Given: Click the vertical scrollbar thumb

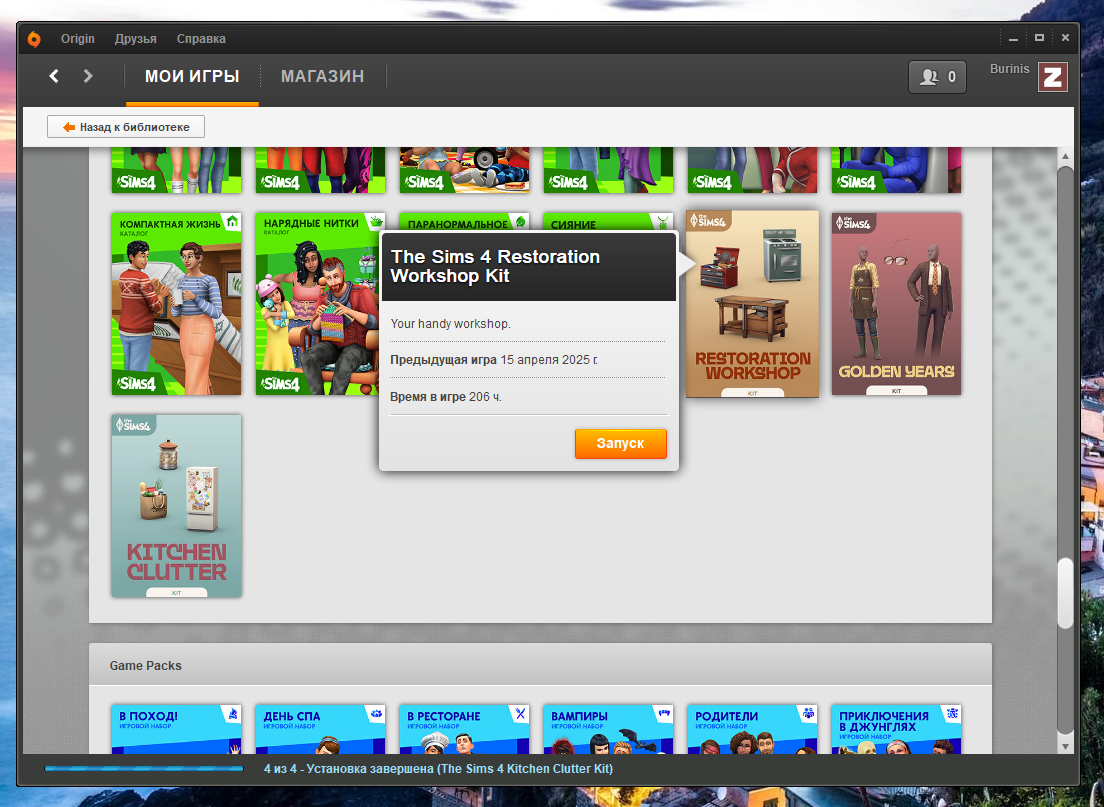Looking at the screenshot, I should click(1066, 593).
